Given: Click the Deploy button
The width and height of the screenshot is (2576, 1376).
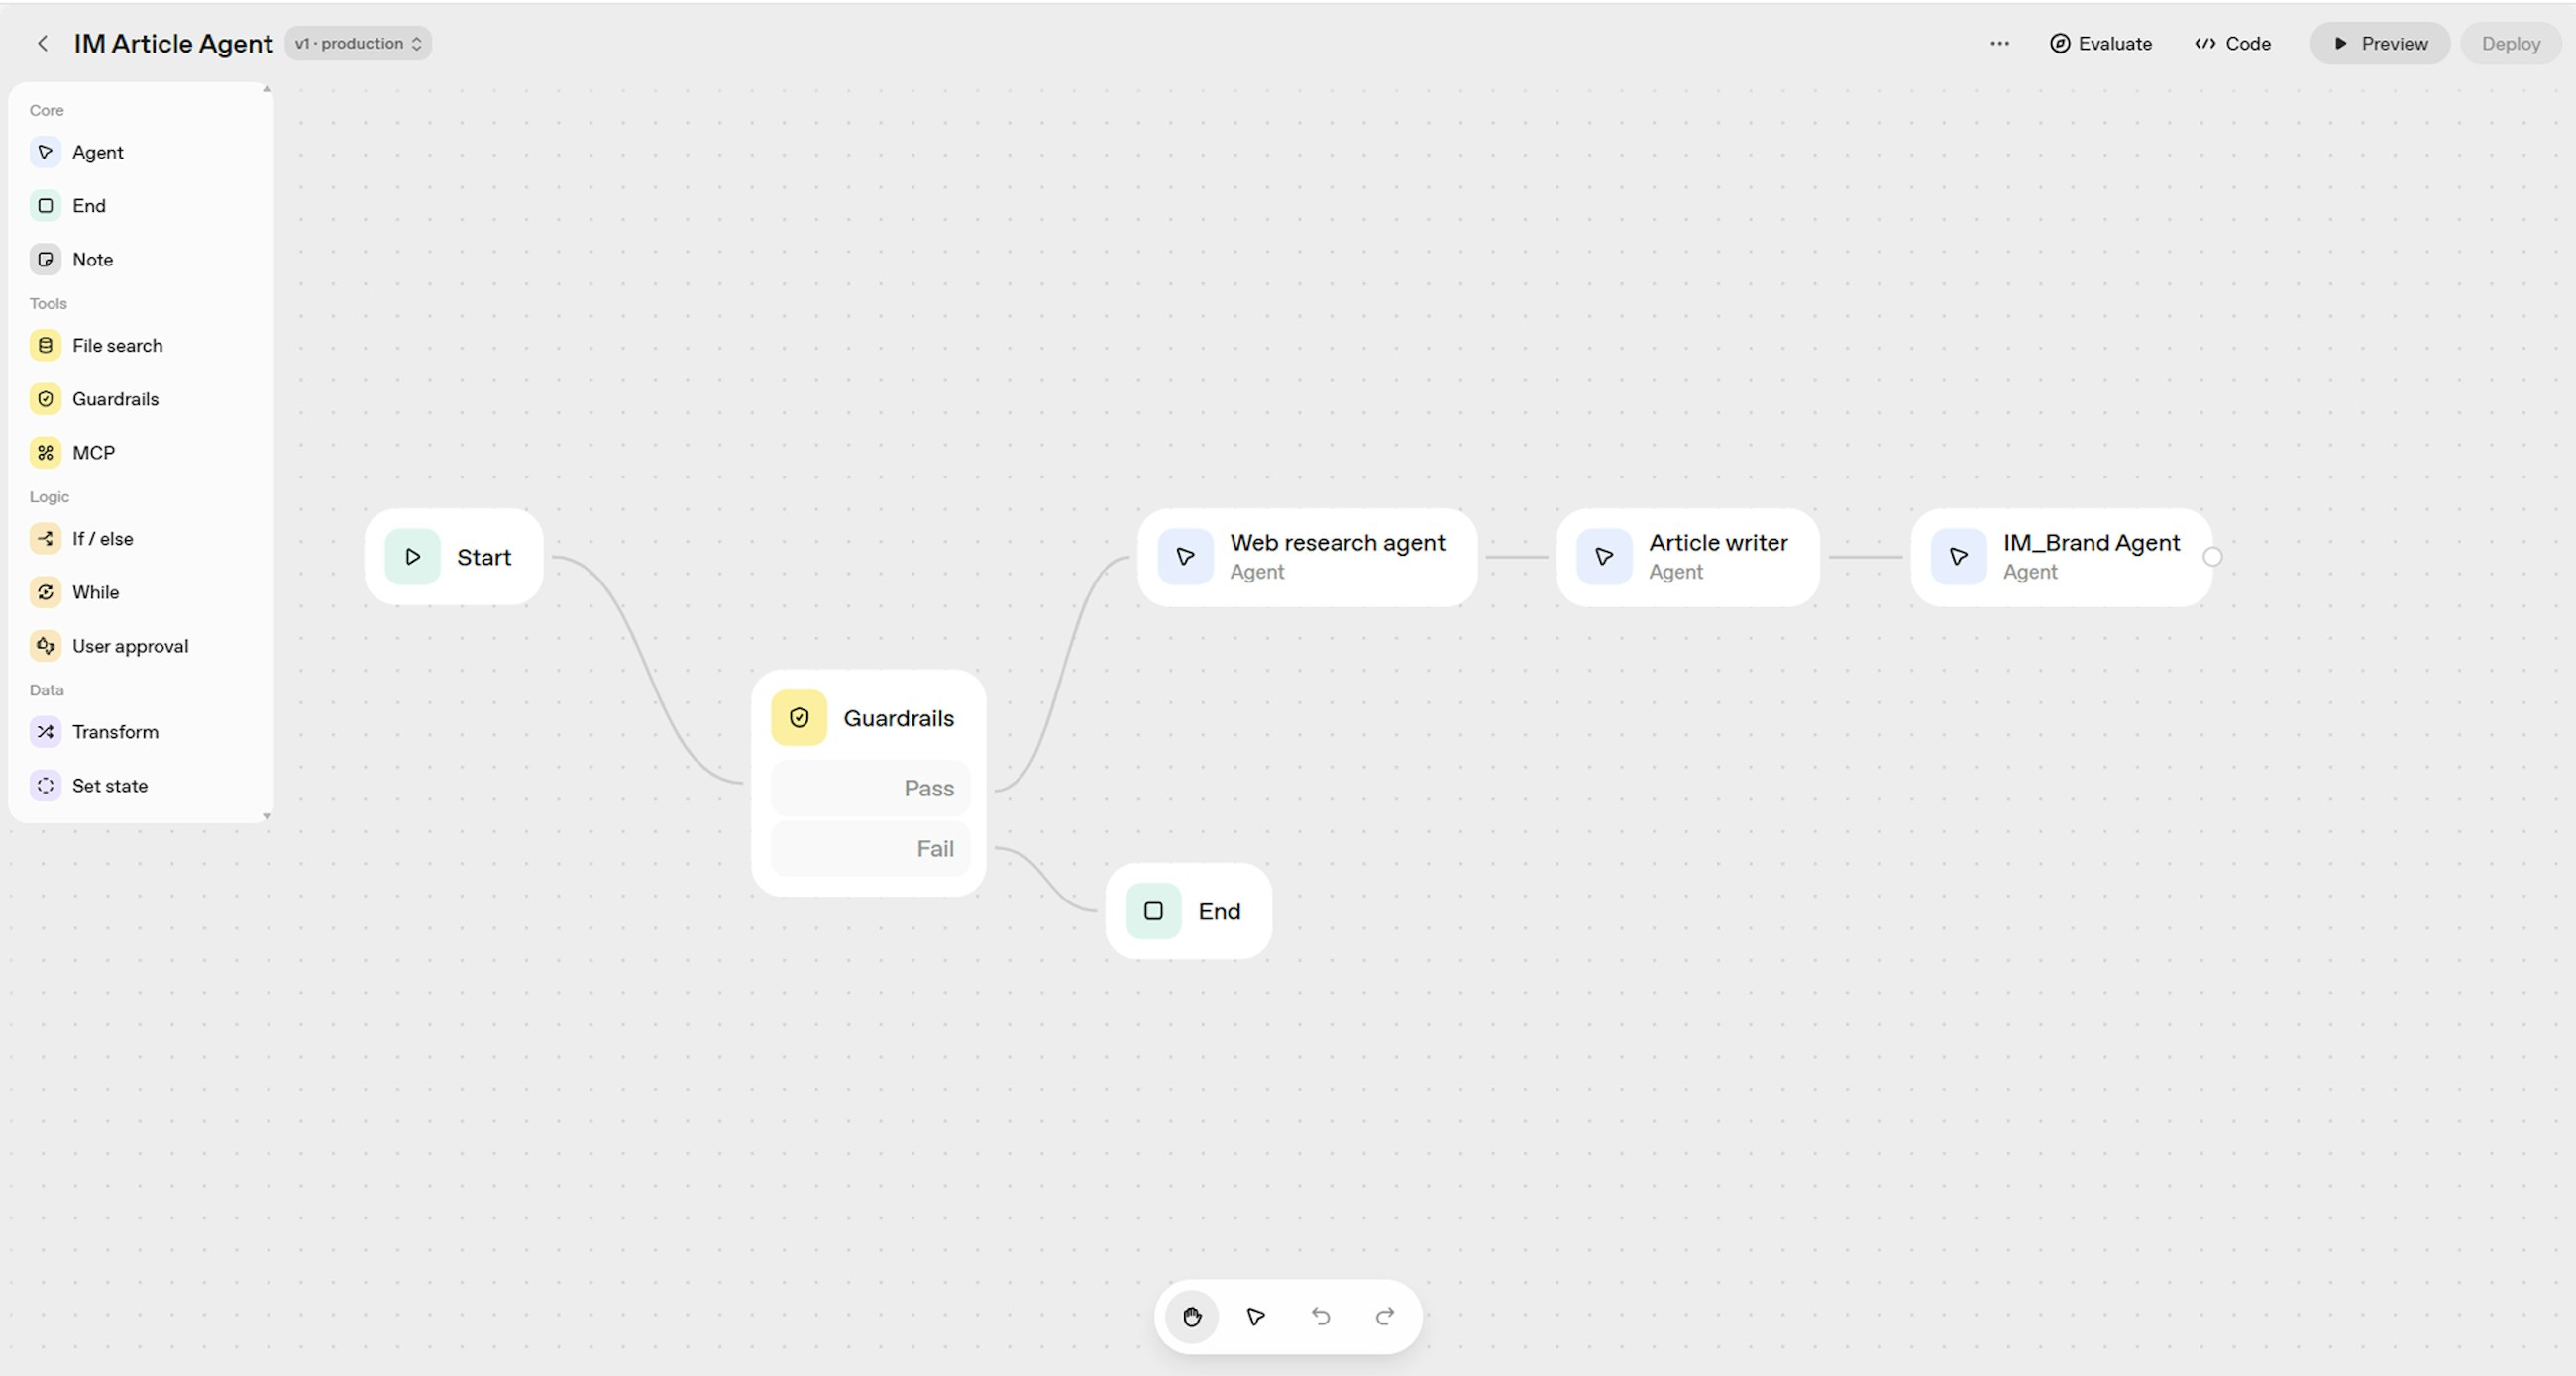Looking at the screenshot, I should (2510, 43).
